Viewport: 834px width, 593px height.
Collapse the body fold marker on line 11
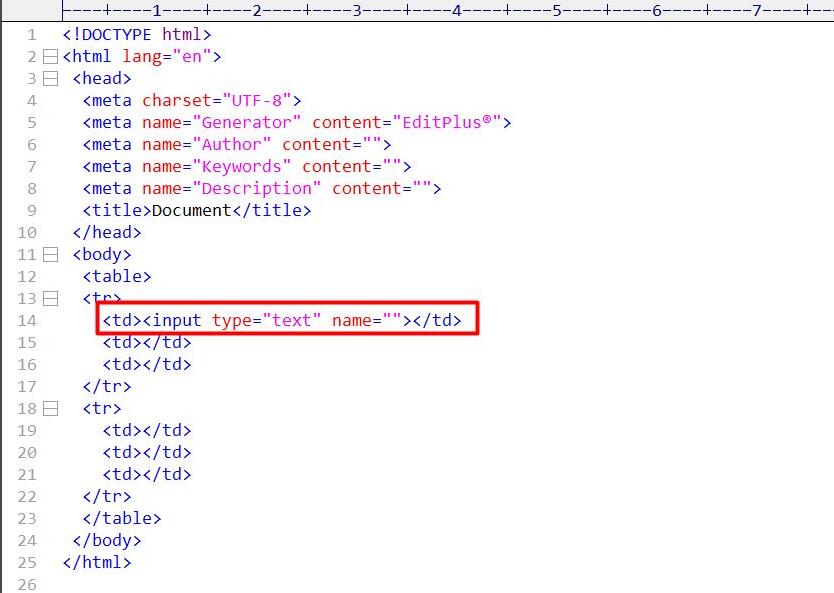tap(50, 255)
